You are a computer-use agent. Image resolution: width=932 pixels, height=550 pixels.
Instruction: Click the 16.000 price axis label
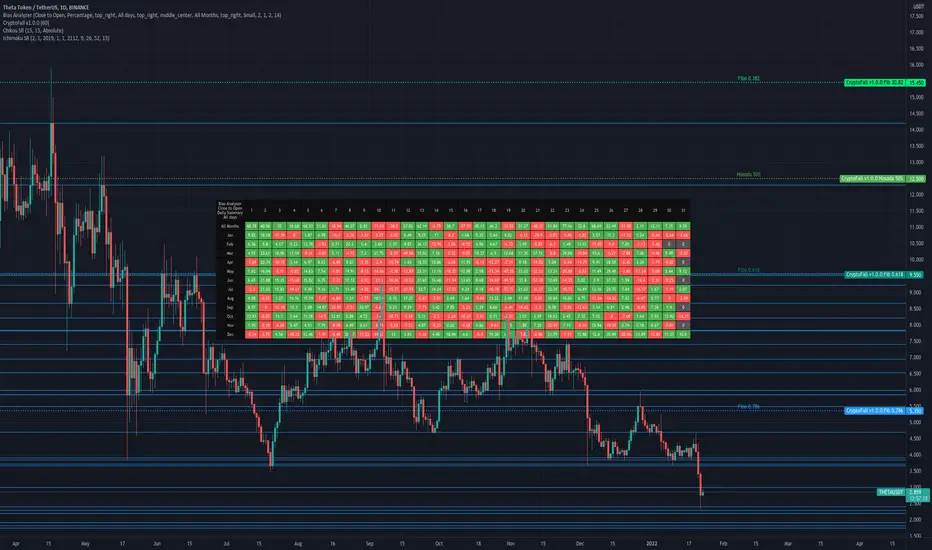[916, 65]
